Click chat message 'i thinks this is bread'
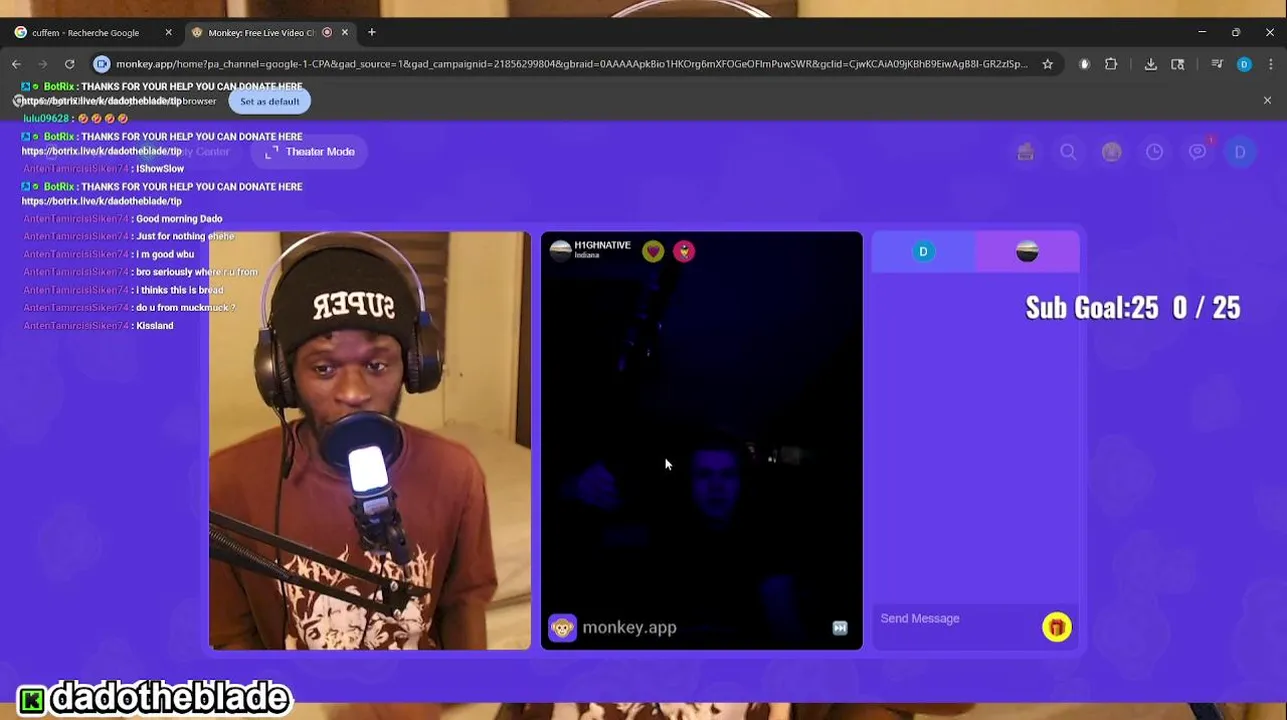This screenshot has height=720, width=1287. [x=180, y=290]
